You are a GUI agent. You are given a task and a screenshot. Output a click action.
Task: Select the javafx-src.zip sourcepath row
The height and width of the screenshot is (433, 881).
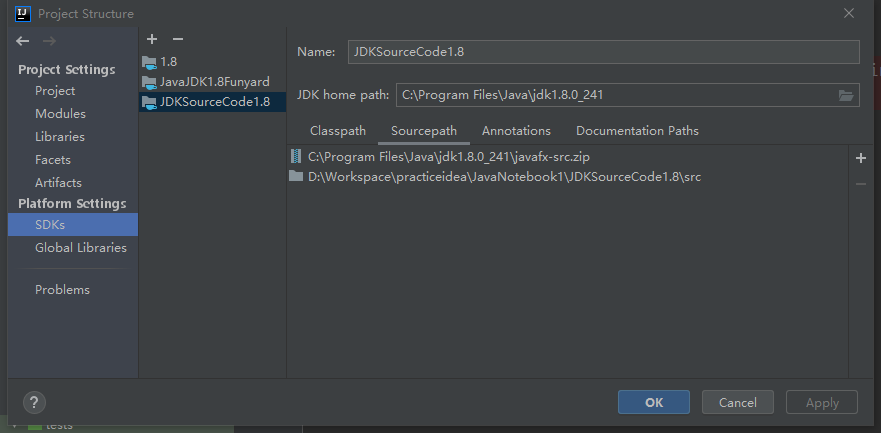click(x=567, y=157)
